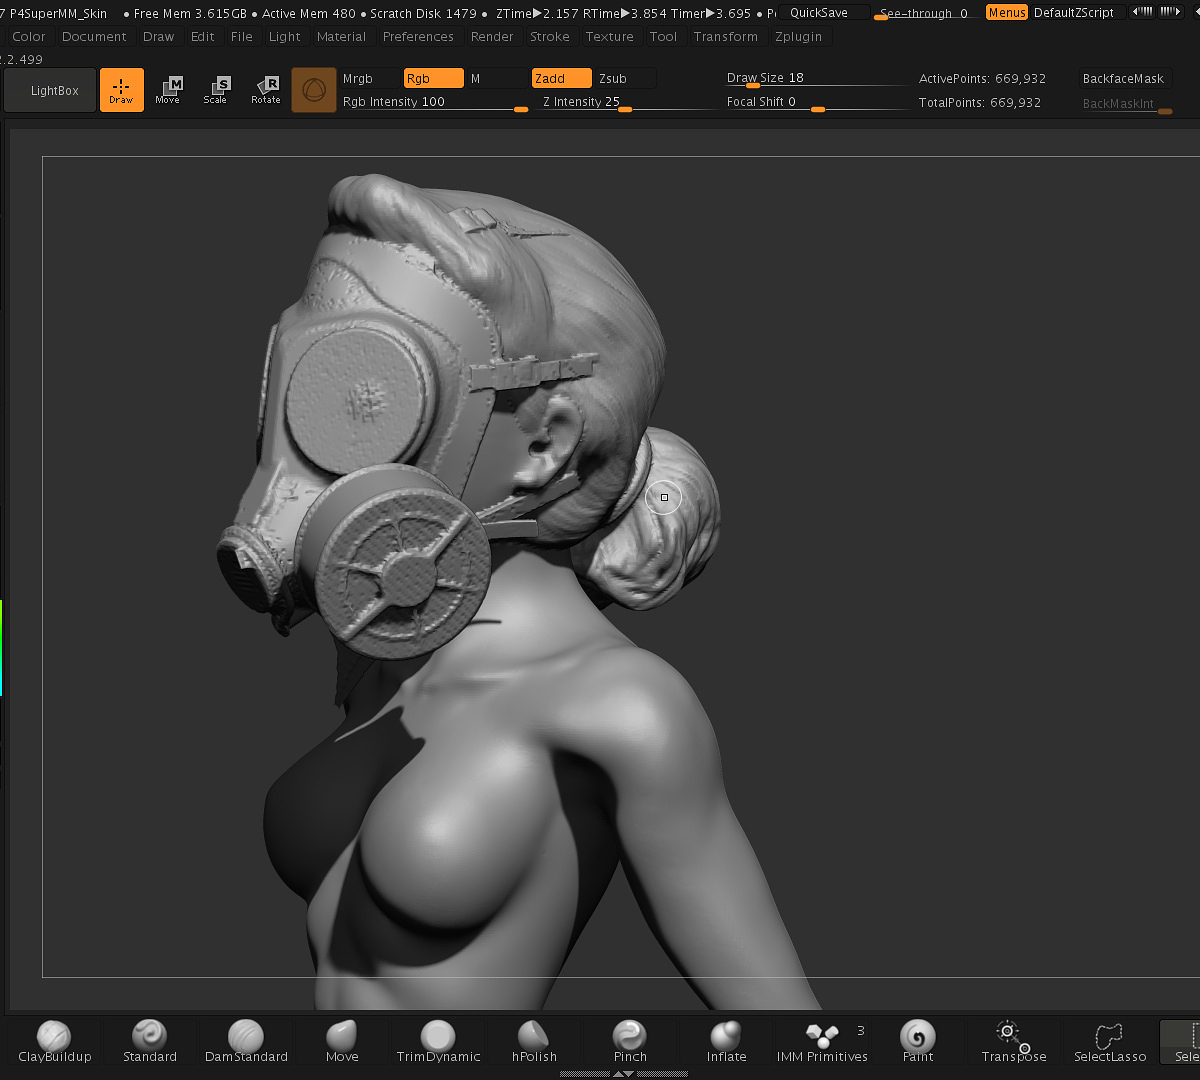Click the brown circle-triangle icon beside Rotate
This screenshot has height=1080, width=1200.
[314, 90]
